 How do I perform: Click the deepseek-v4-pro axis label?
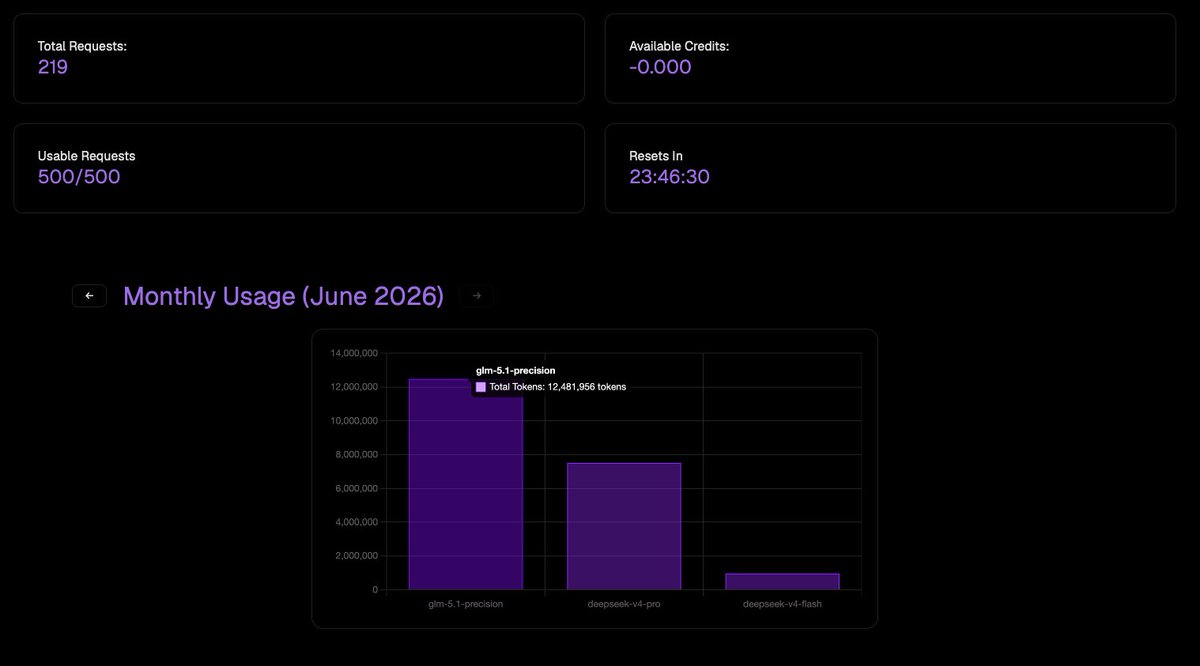tap(624, 604)
